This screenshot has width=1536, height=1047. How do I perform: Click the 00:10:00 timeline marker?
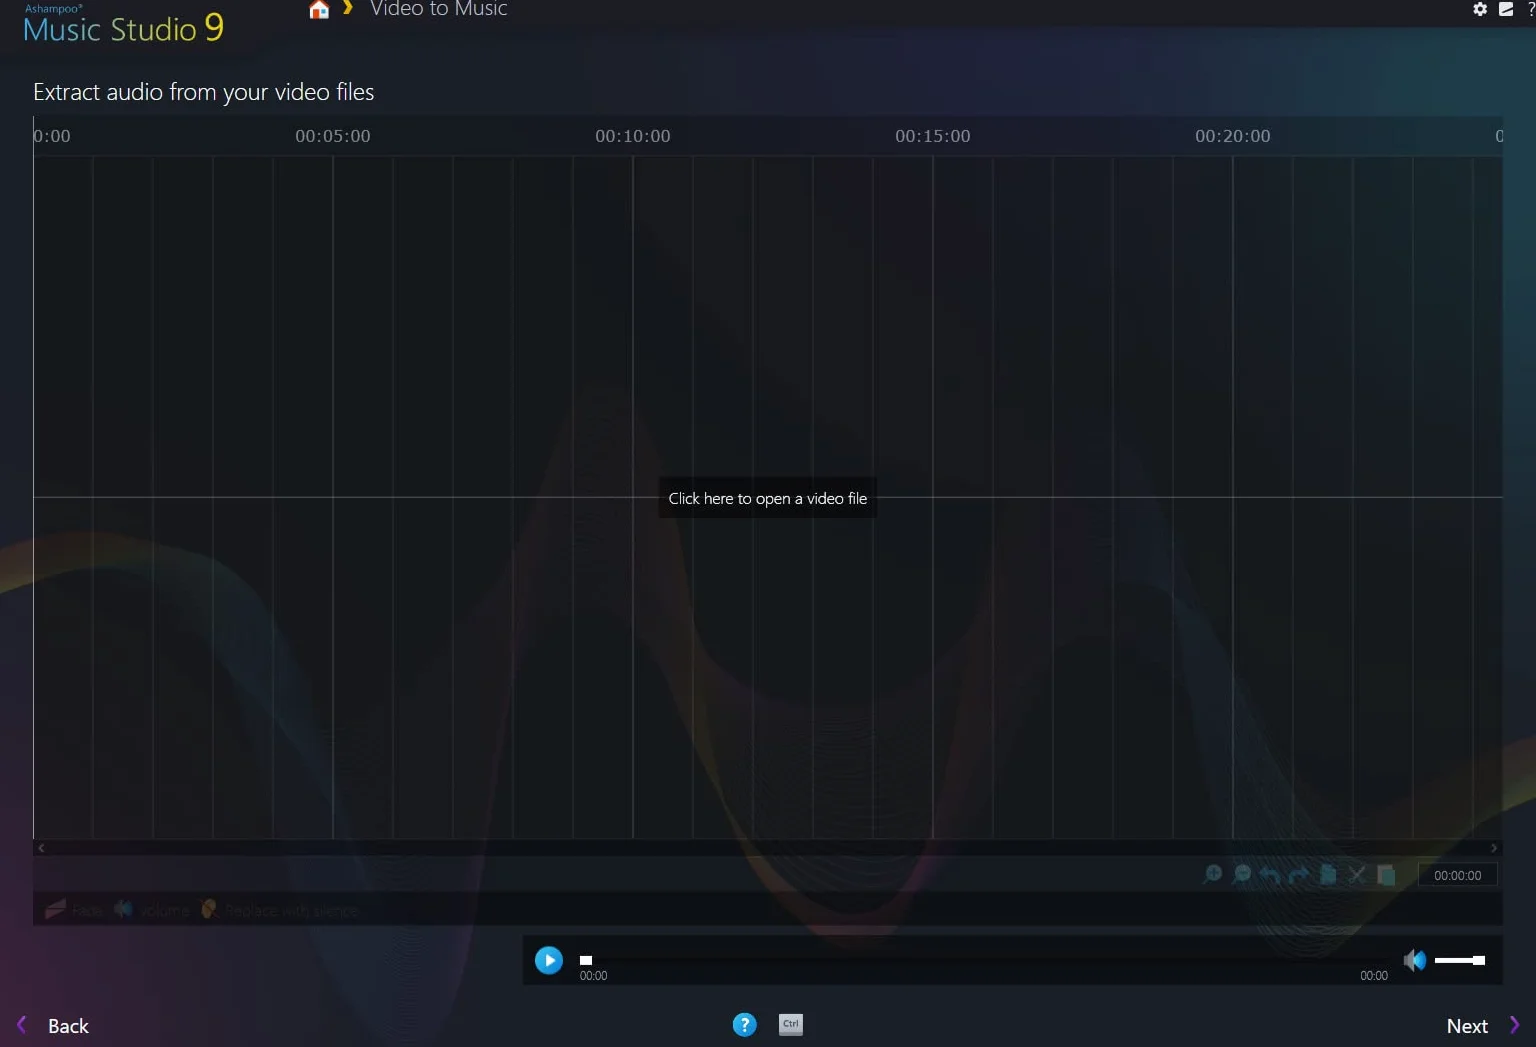pyautogui.click(x=633, y=136)
